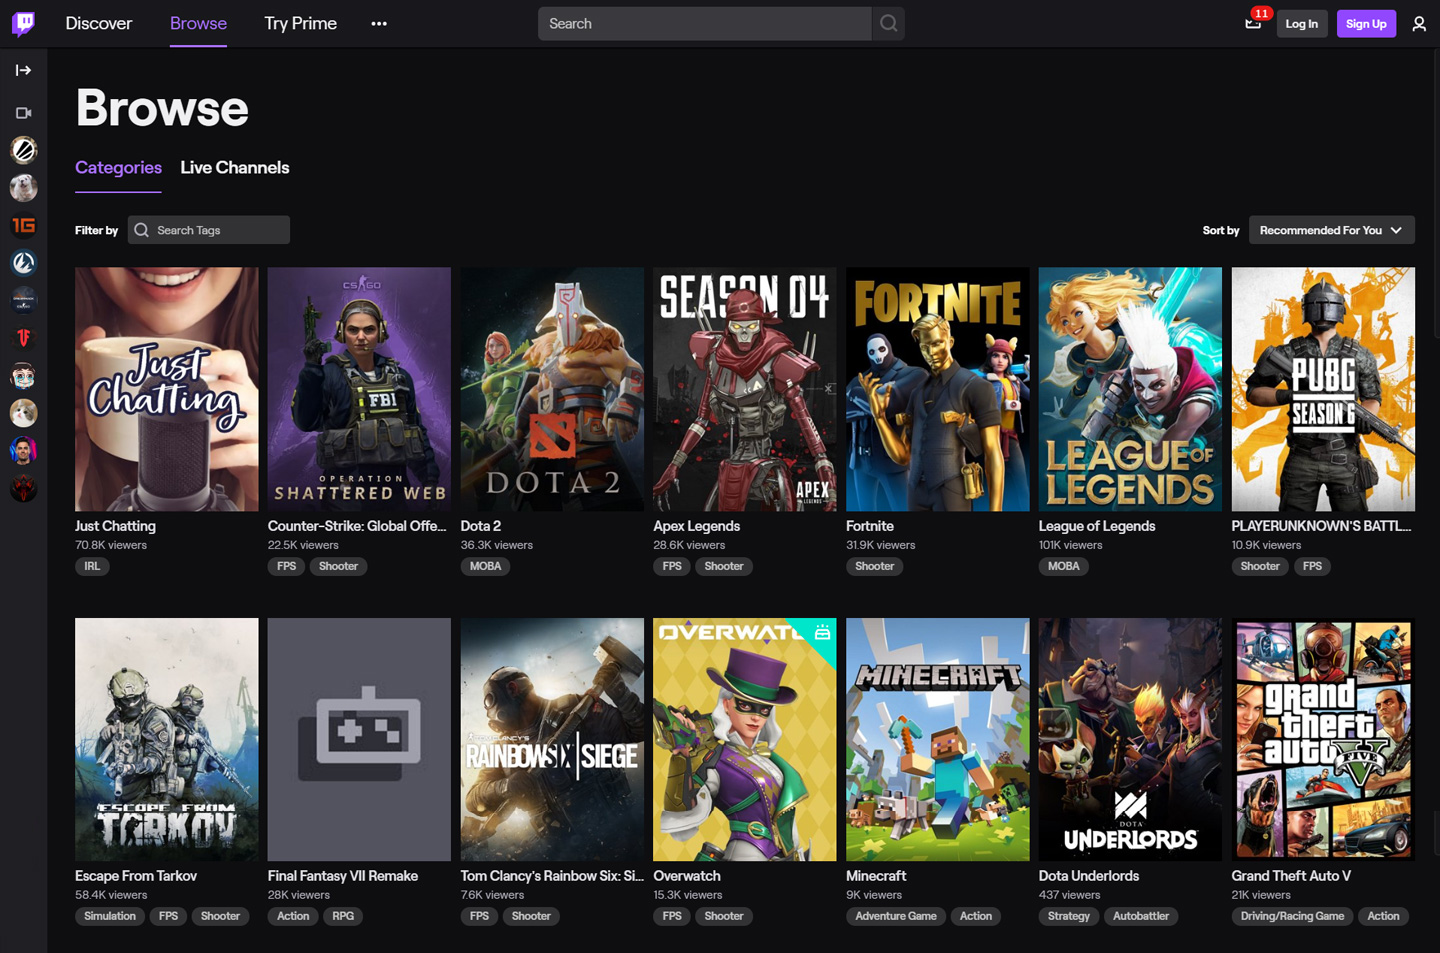Screen dimensions: 1440x953
Task: Click the video camera followed channels icon
Action: 23,113
